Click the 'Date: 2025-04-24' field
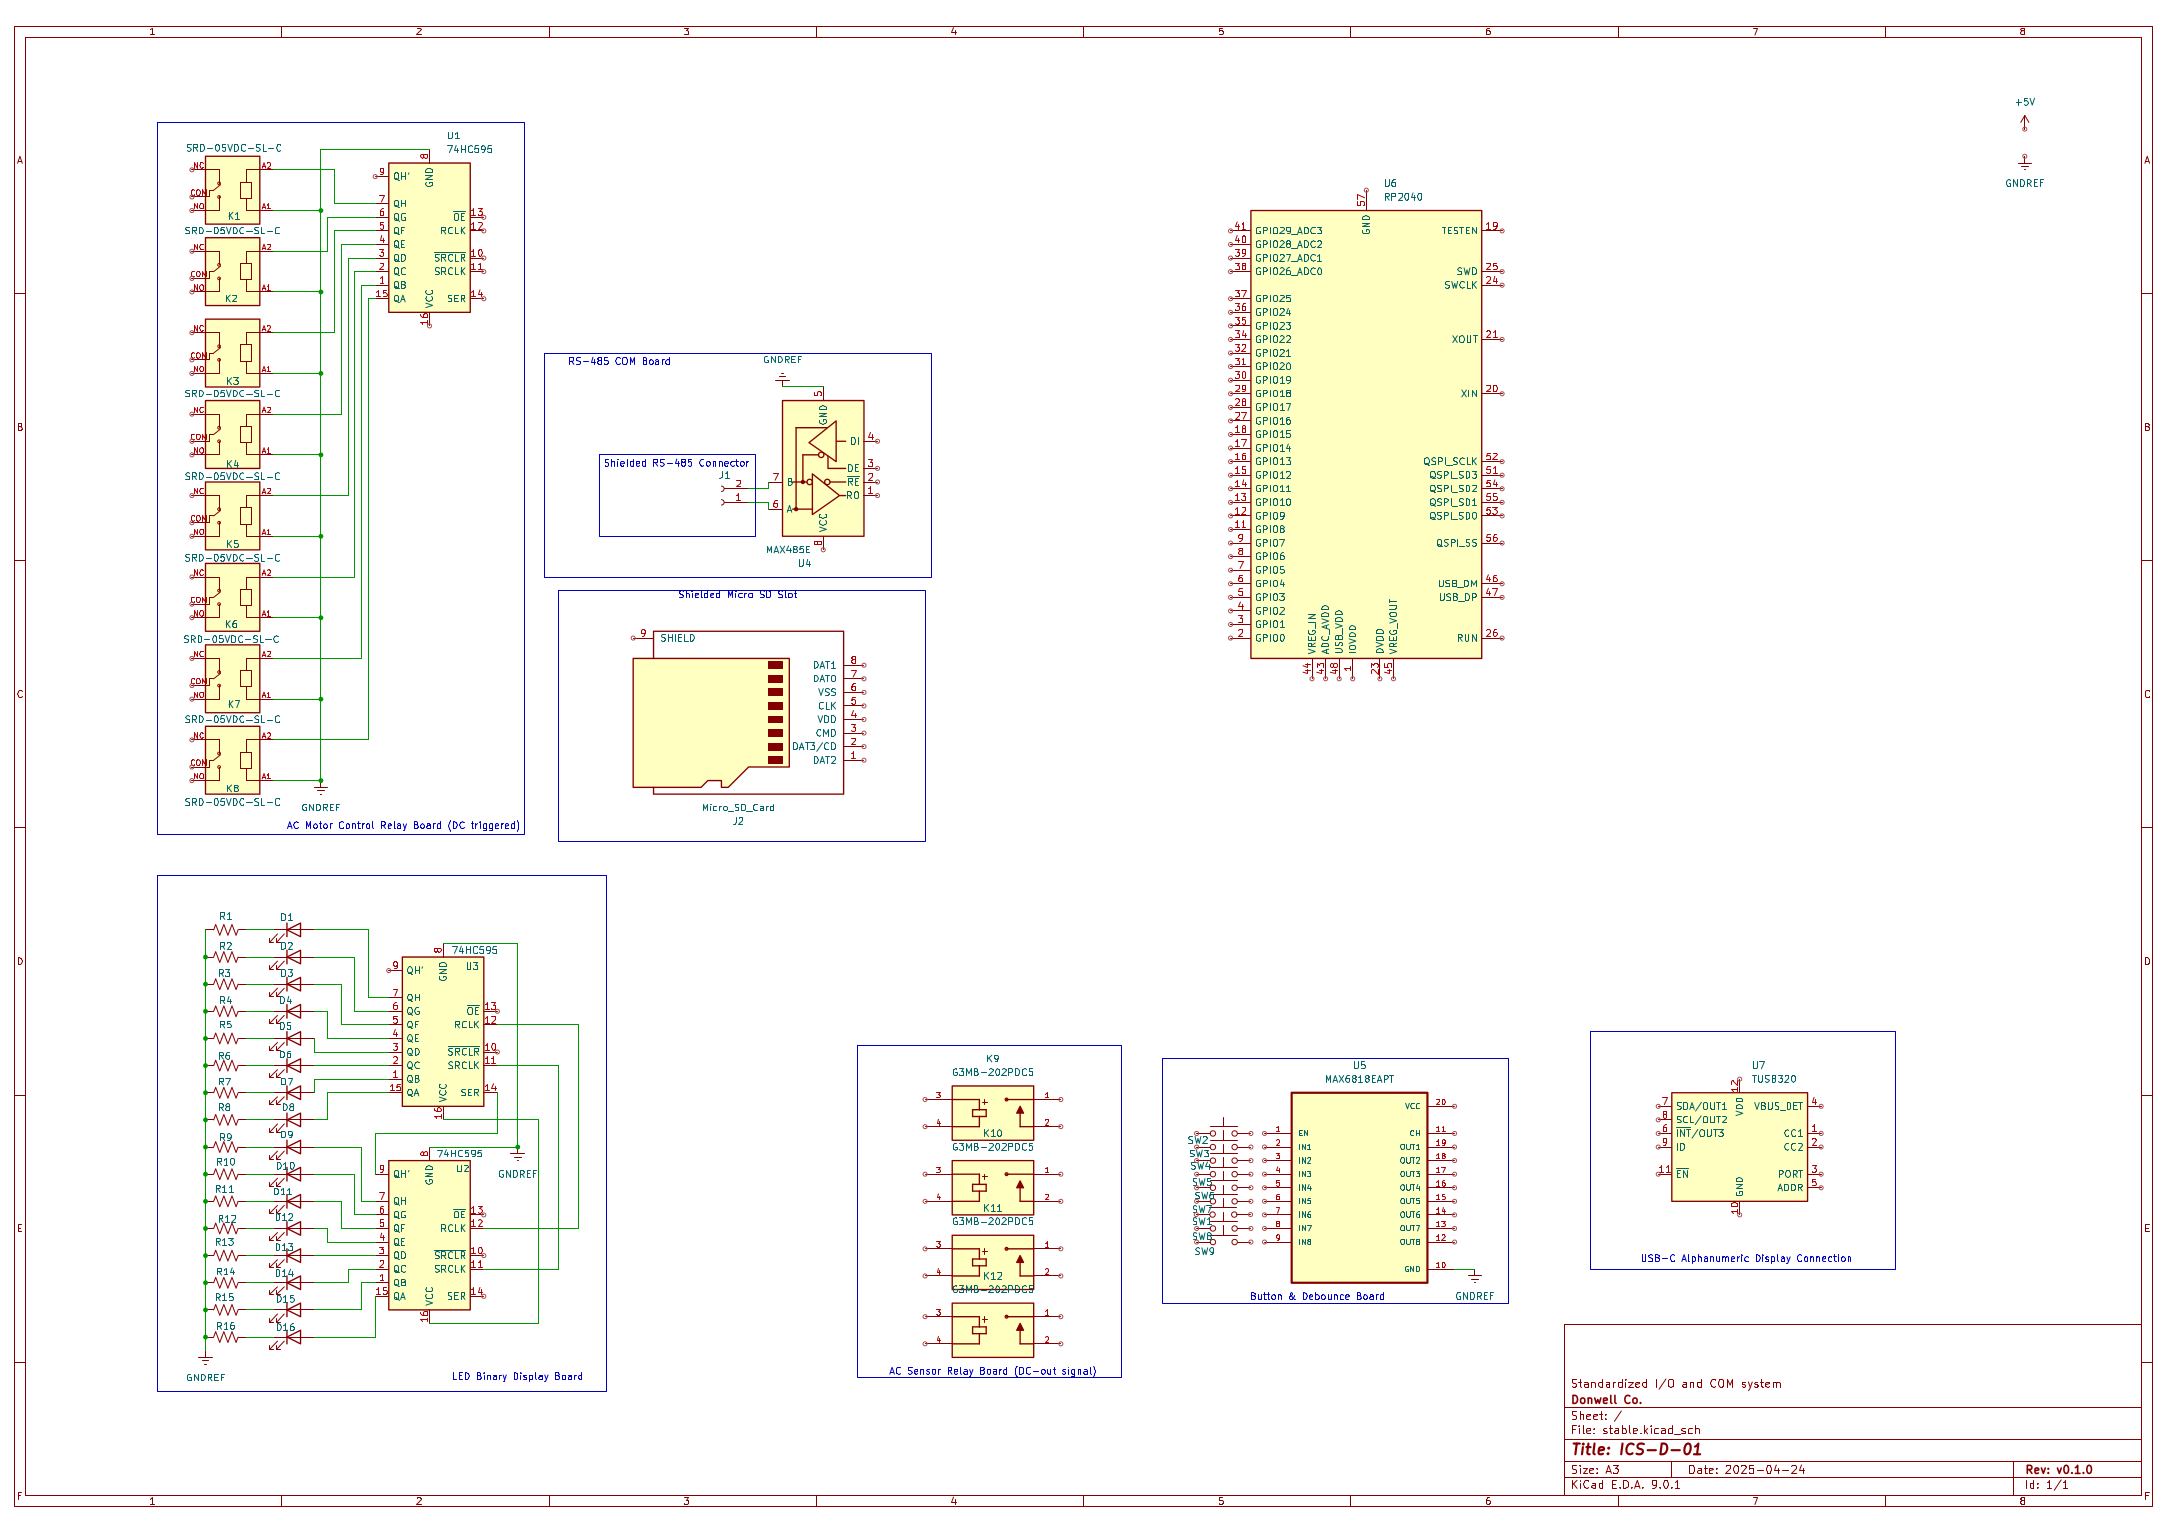This screenshot has height=1531, width=2169. click(1747, 1470)
